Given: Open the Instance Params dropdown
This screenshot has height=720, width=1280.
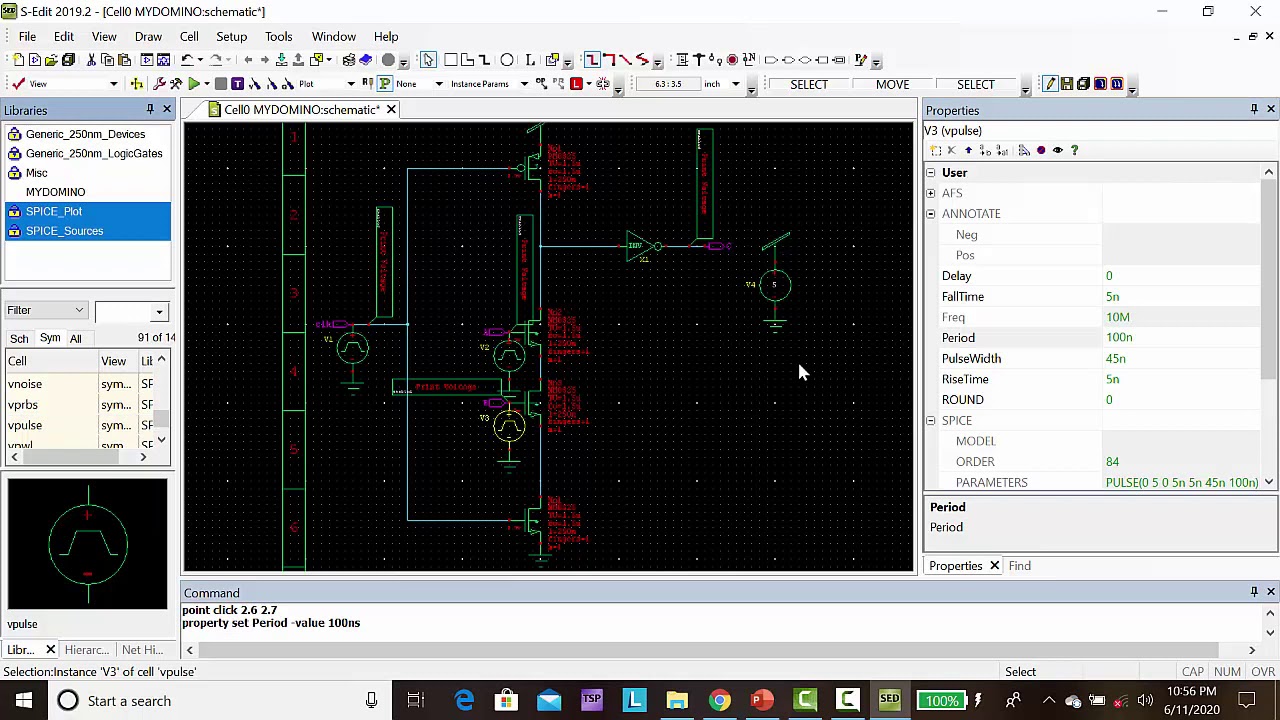Looking at the screenshot, I should tap(524, 84).
